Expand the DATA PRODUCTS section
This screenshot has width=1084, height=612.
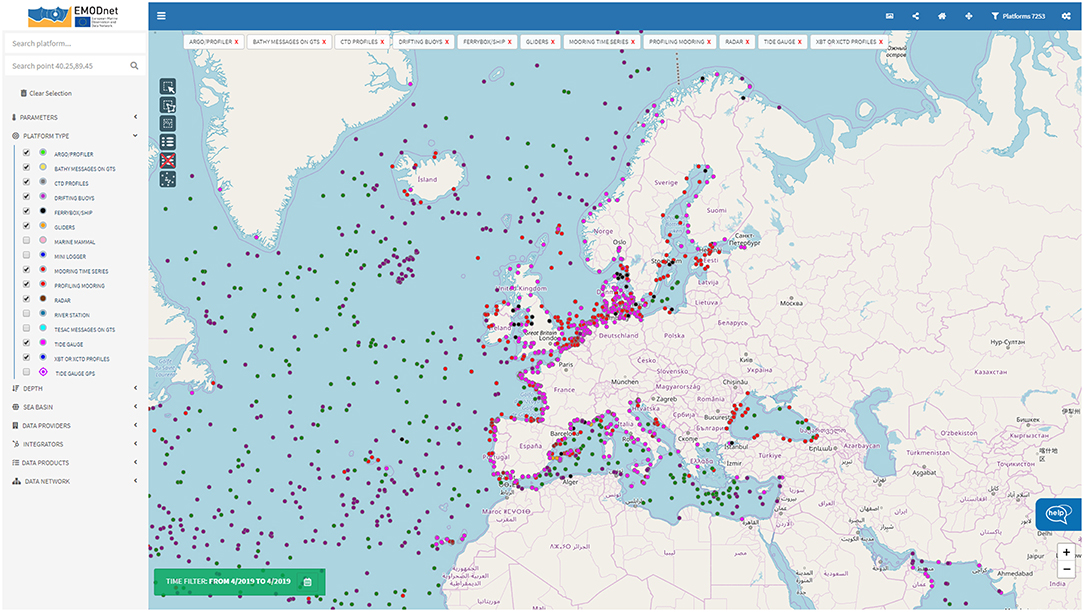[75, 463]
